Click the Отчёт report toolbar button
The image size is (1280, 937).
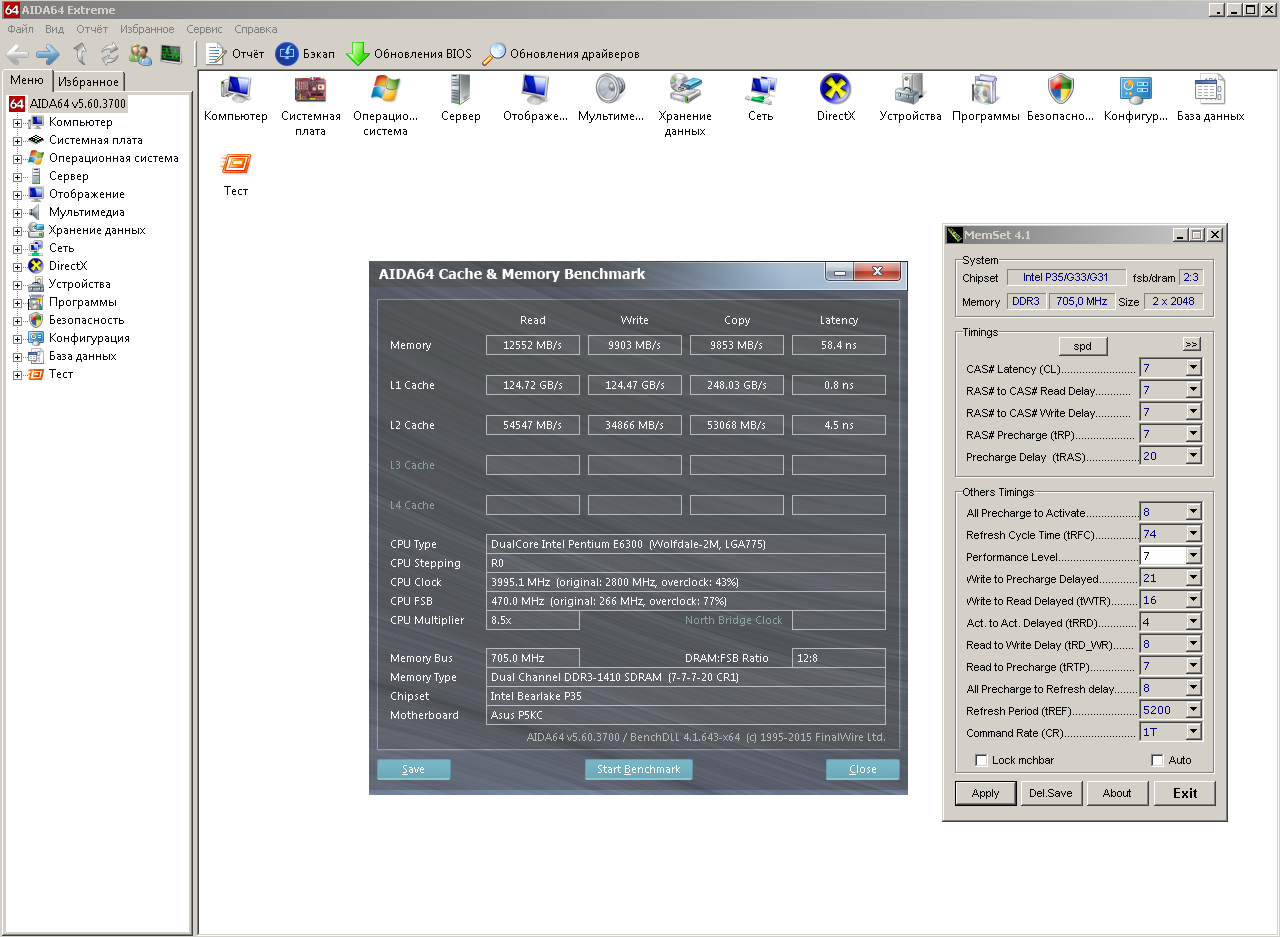tap(235, 54)
